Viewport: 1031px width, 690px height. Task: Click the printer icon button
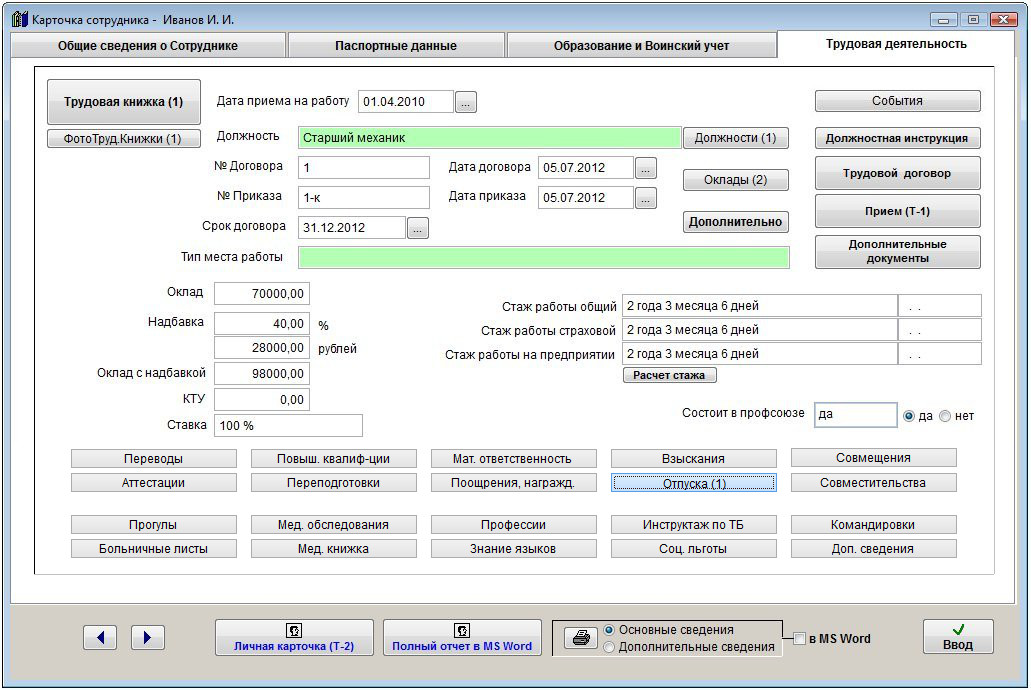tap(579, 638)
